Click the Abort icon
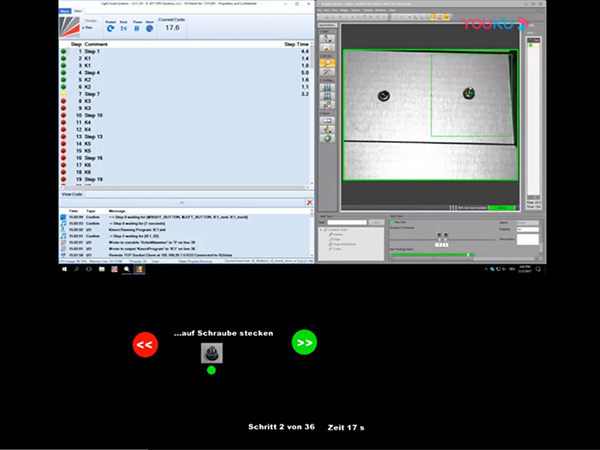Screen dimensions: 600x450 (x=149, y=27)
